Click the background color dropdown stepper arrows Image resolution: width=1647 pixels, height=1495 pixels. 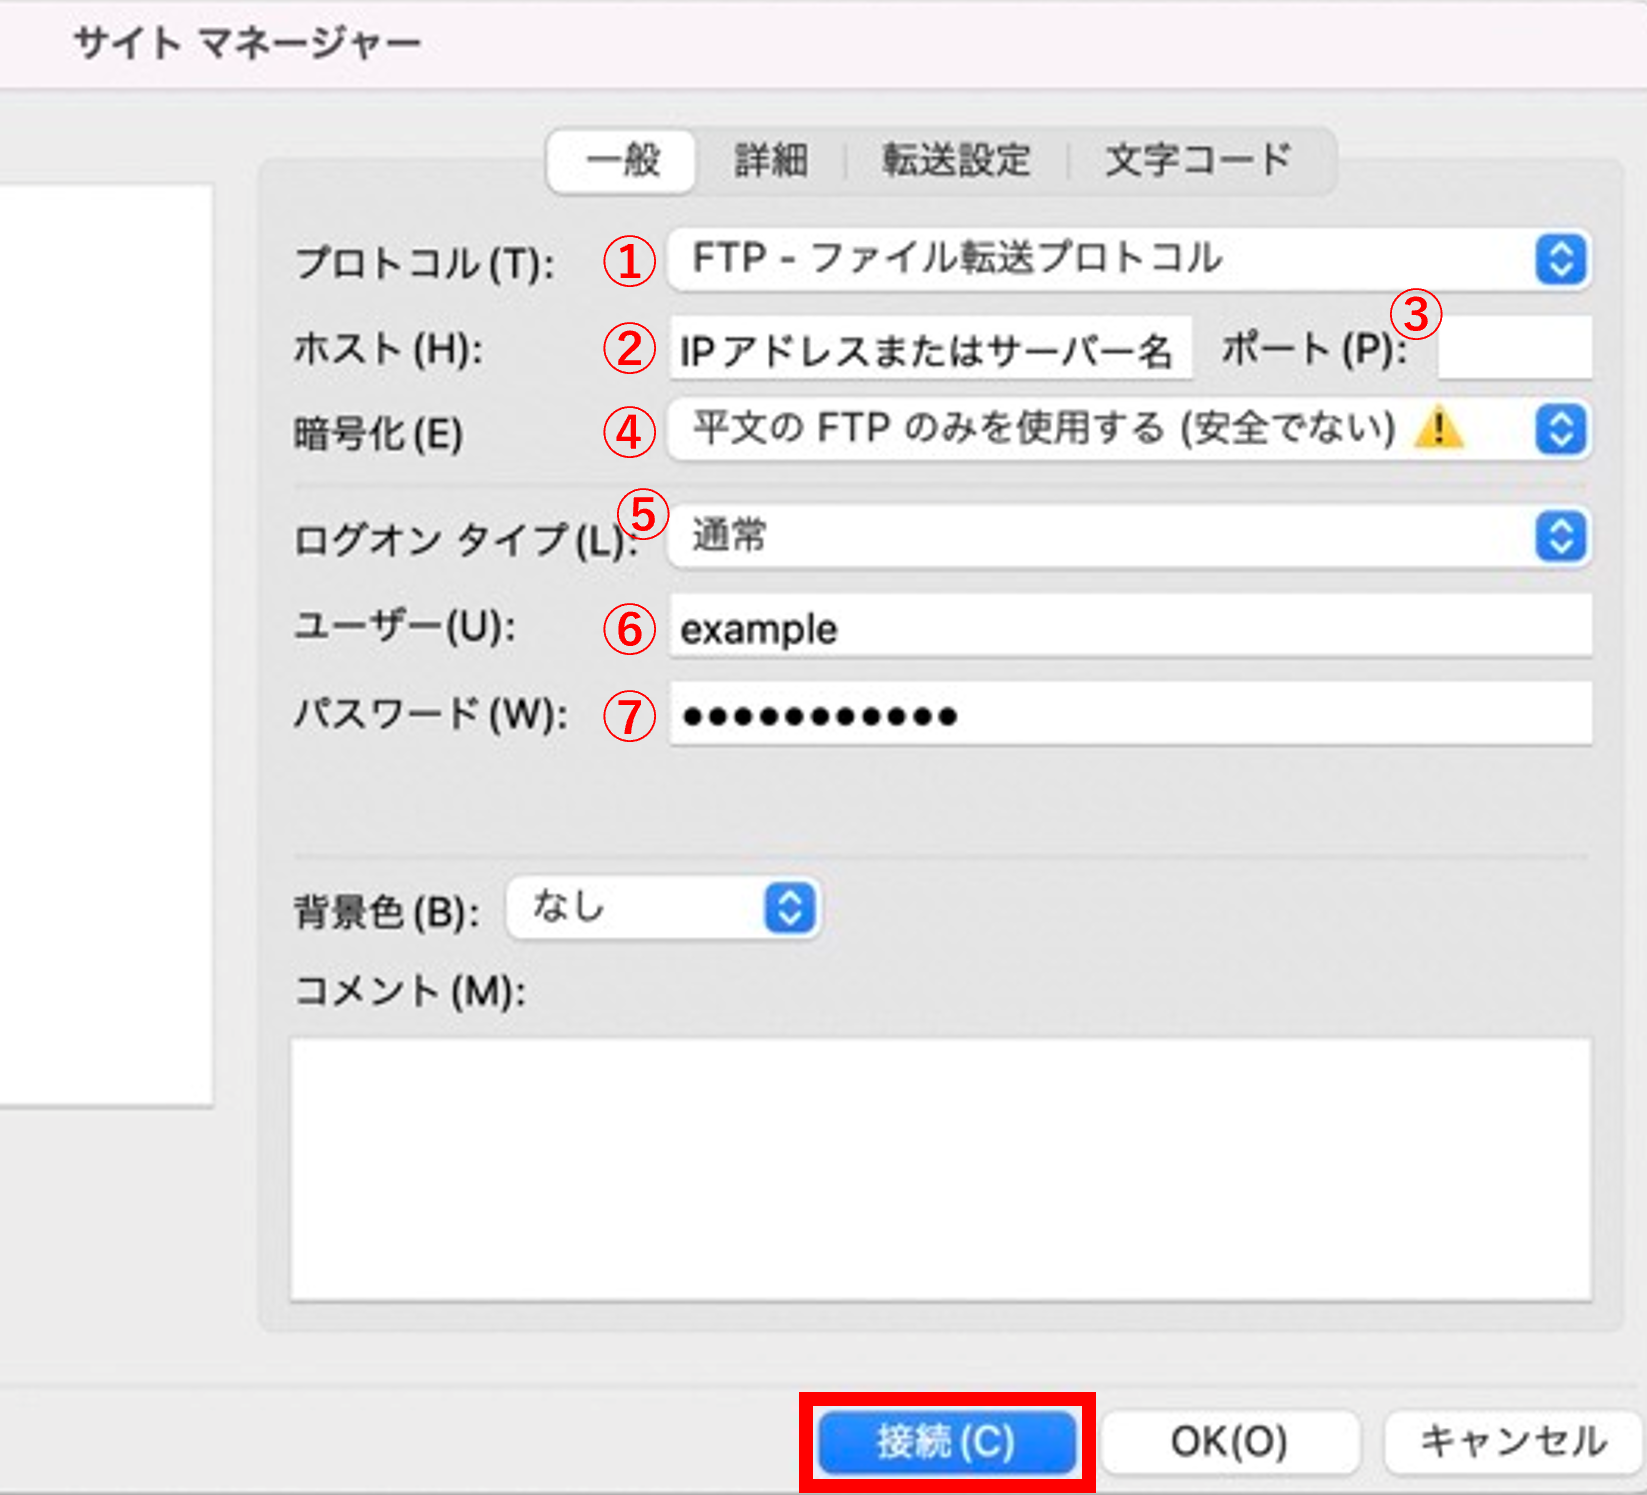tap(790, 908)
